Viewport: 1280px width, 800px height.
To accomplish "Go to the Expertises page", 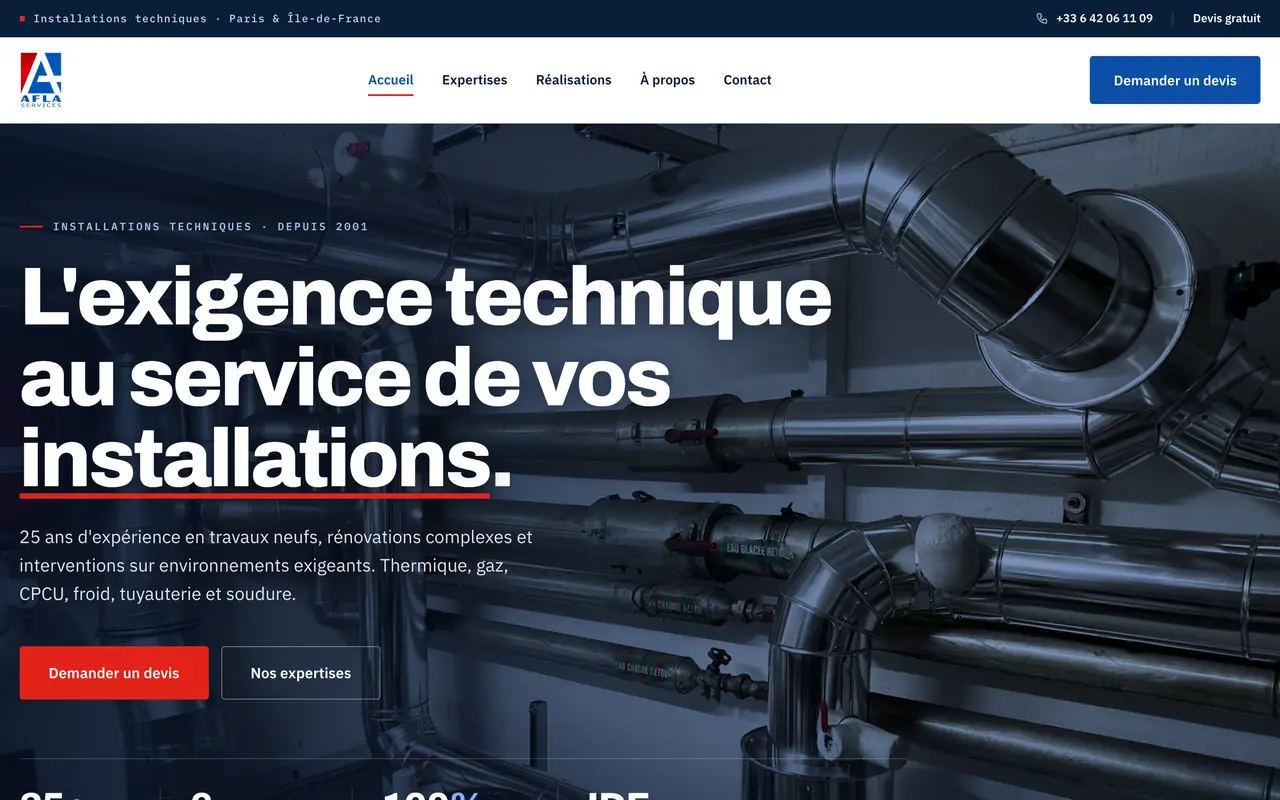I will click(474, 80).
